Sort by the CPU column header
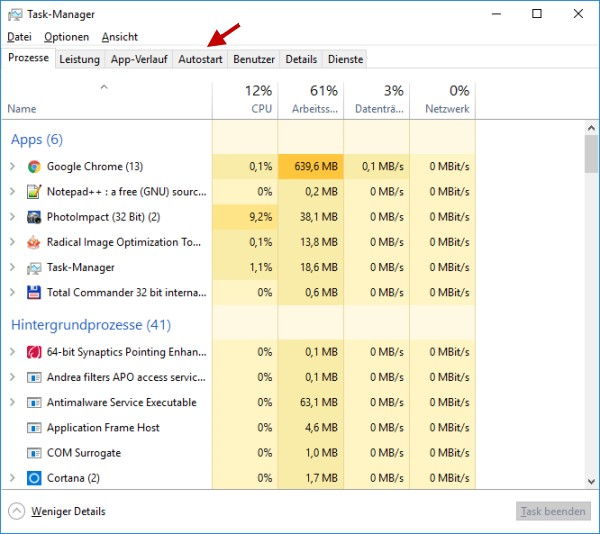This screenshot has height=534, width=600. (245, 100)
